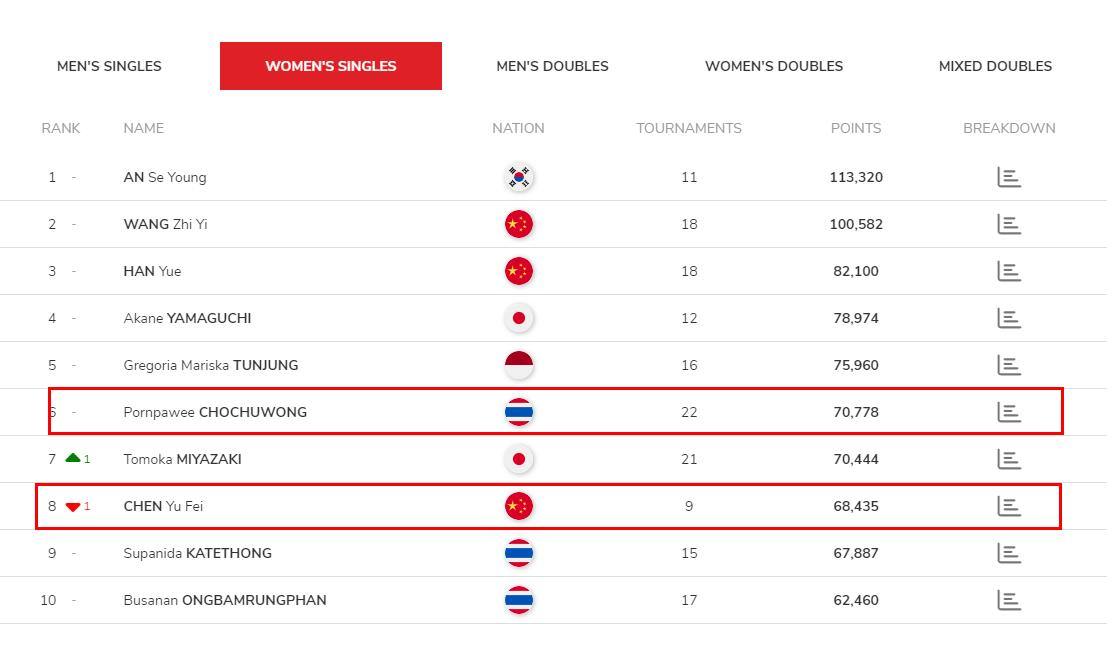Viewport: 1117px width, 646px height.
Task: Click Indonesia flag in TUNJUNG row
Action: [519, 365]
